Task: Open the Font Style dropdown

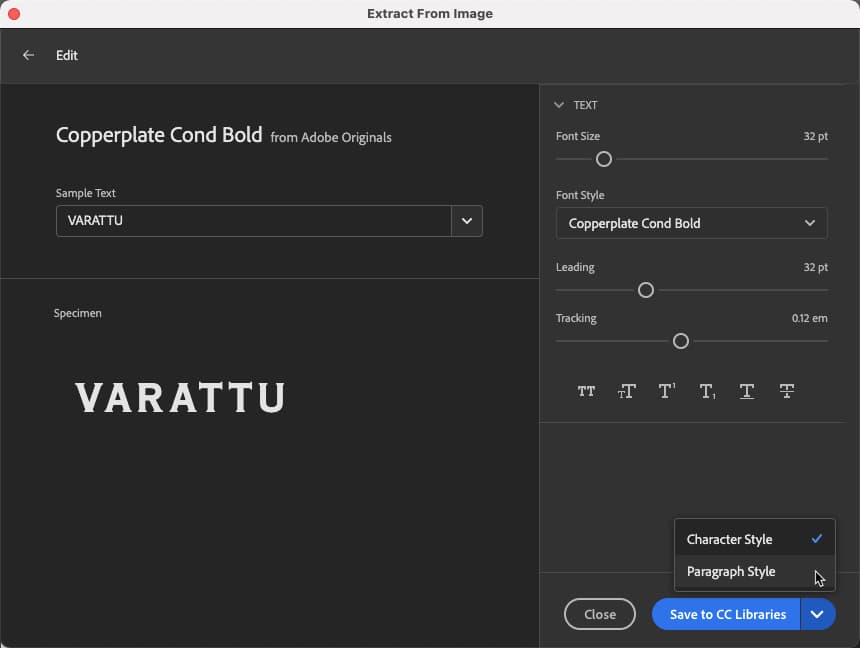Action: pyautogui.click(x=692, y=223)
